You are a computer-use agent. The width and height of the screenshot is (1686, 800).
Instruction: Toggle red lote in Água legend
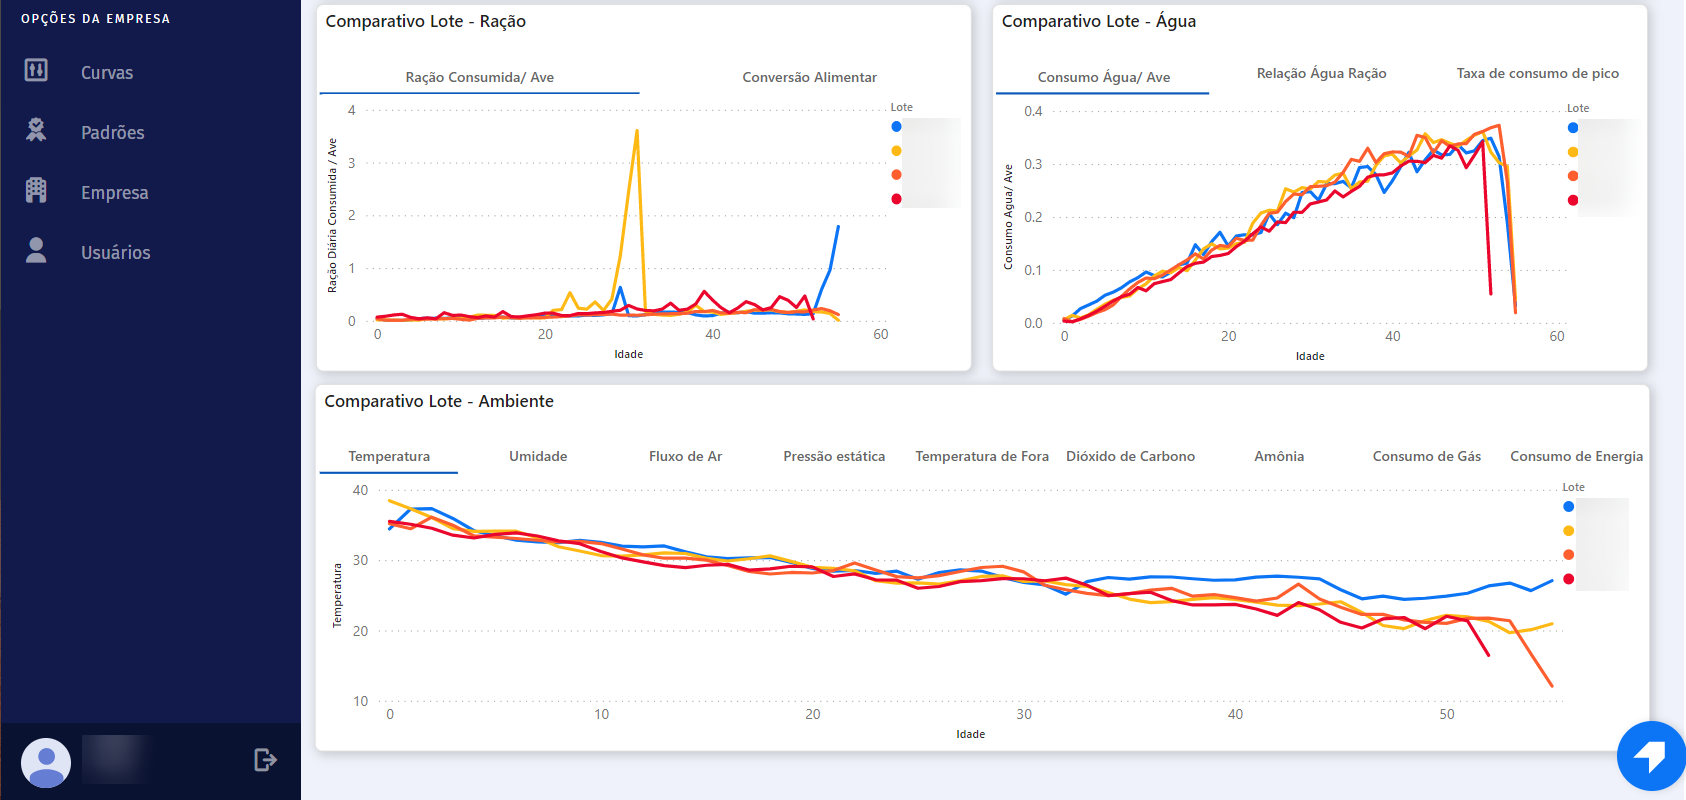(x=1573, y=200)
